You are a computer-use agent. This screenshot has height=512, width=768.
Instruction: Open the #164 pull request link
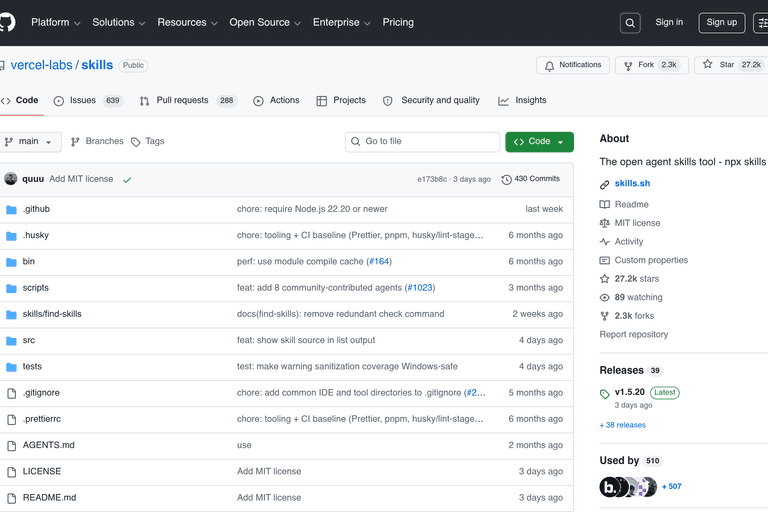coord(379,262)
